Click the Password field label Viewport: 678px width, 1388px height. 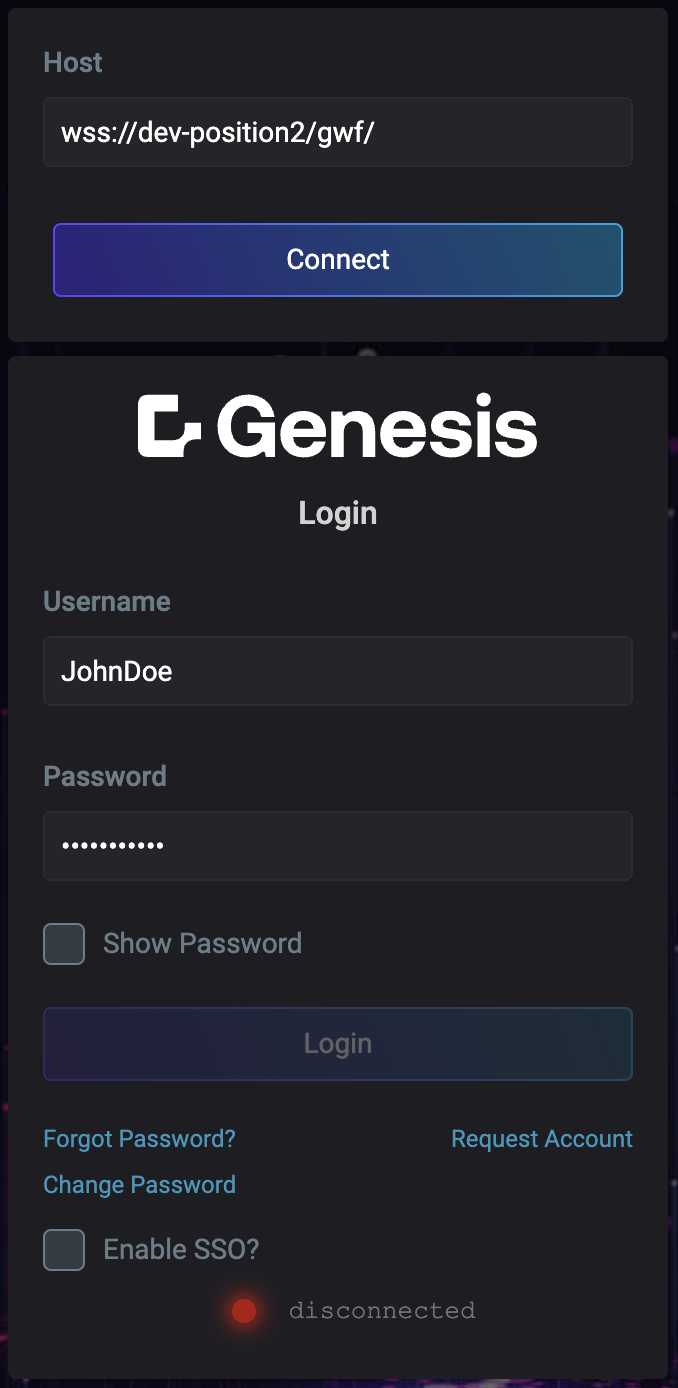(x=105, y=777)
